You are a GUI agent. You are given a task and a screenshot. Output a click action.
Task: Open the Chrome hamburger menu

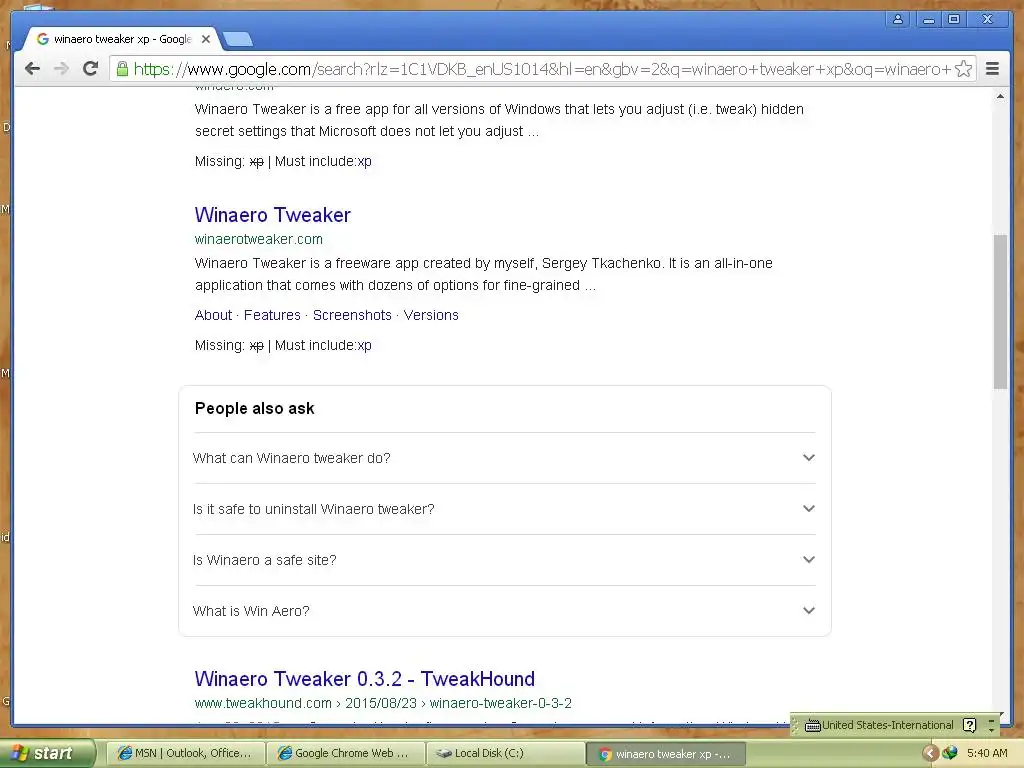click(x=992, y=69)
